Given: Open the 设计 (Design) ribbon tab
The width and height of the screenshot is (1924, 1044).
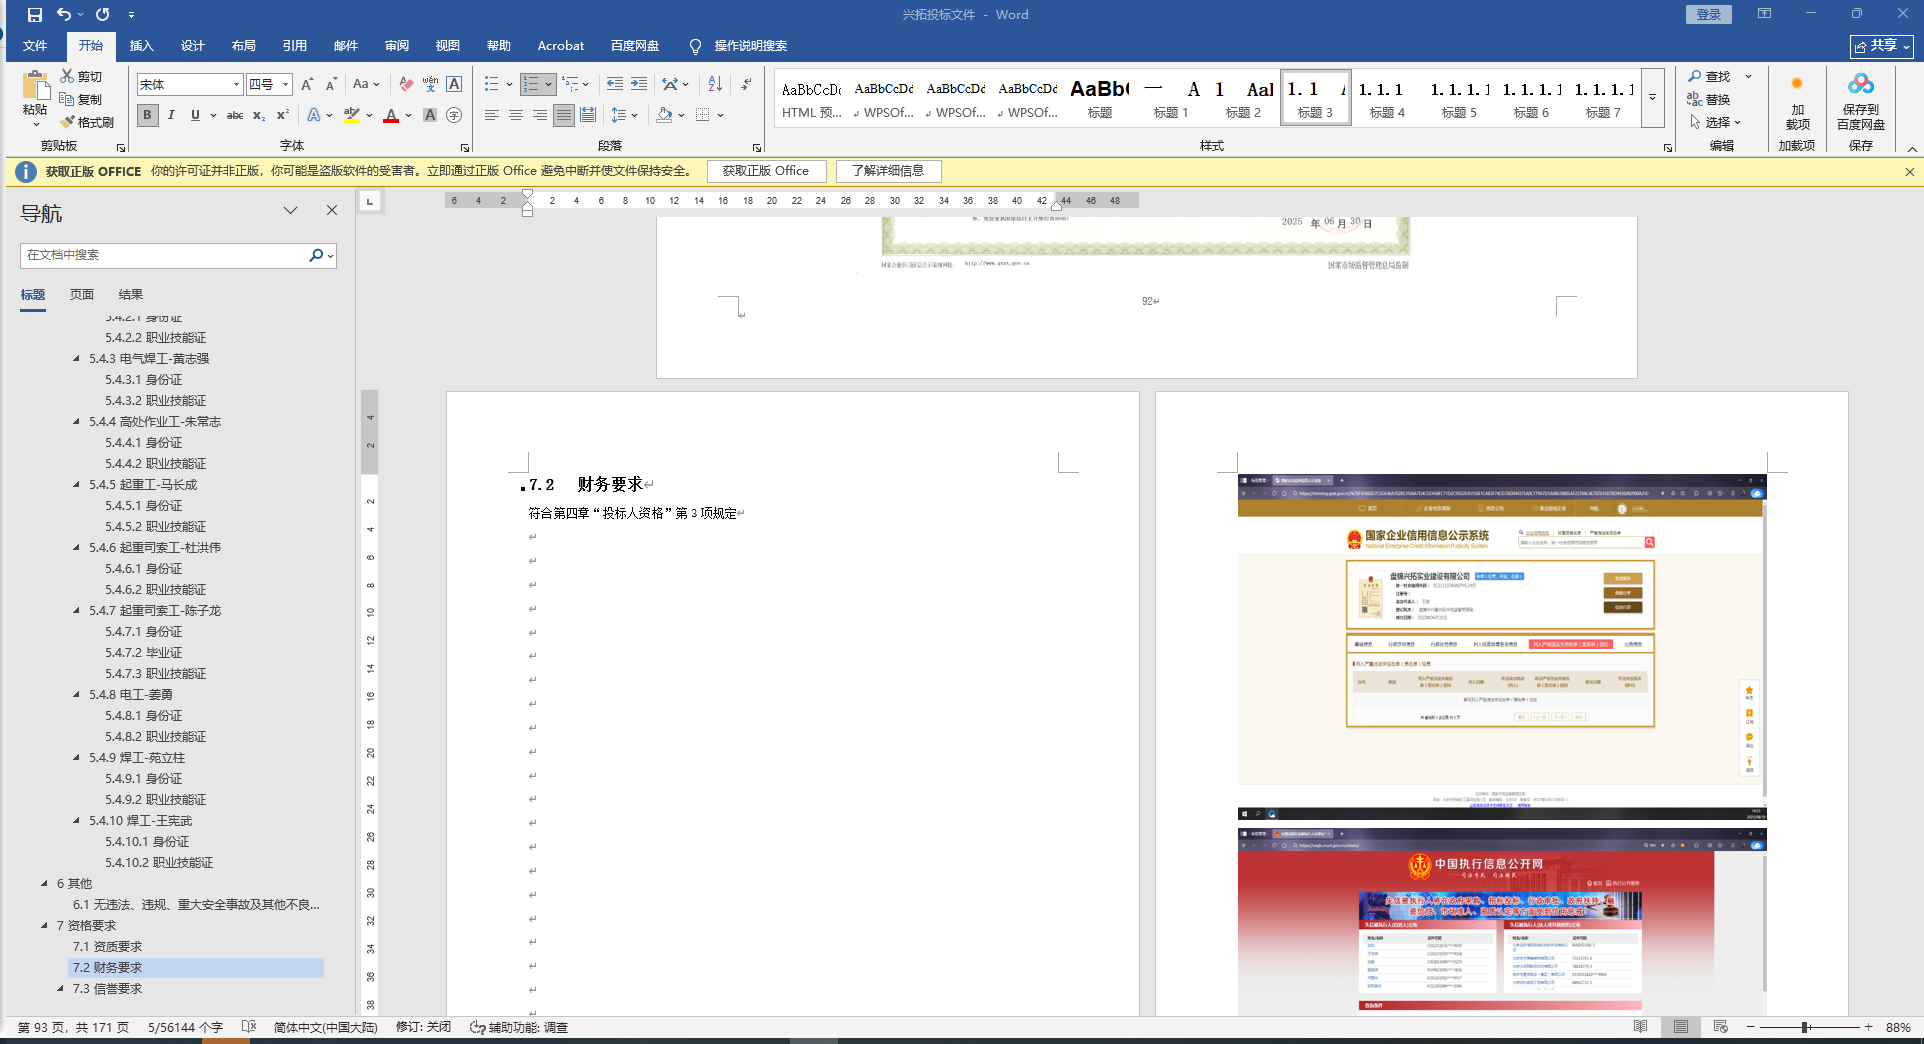Looking at the screenshot, I should pyautogui.click(x=193, y=46).
